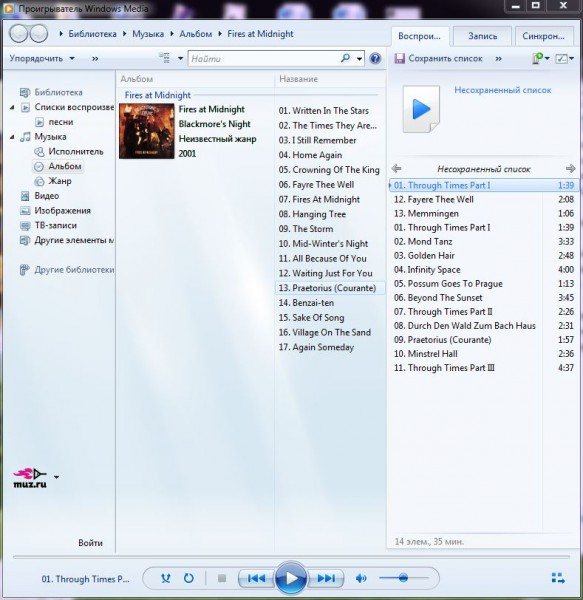The height and width of the screenshot is (600, 583).
Task: Switch to the Воспроизведение tab
Action: [420, 36]
